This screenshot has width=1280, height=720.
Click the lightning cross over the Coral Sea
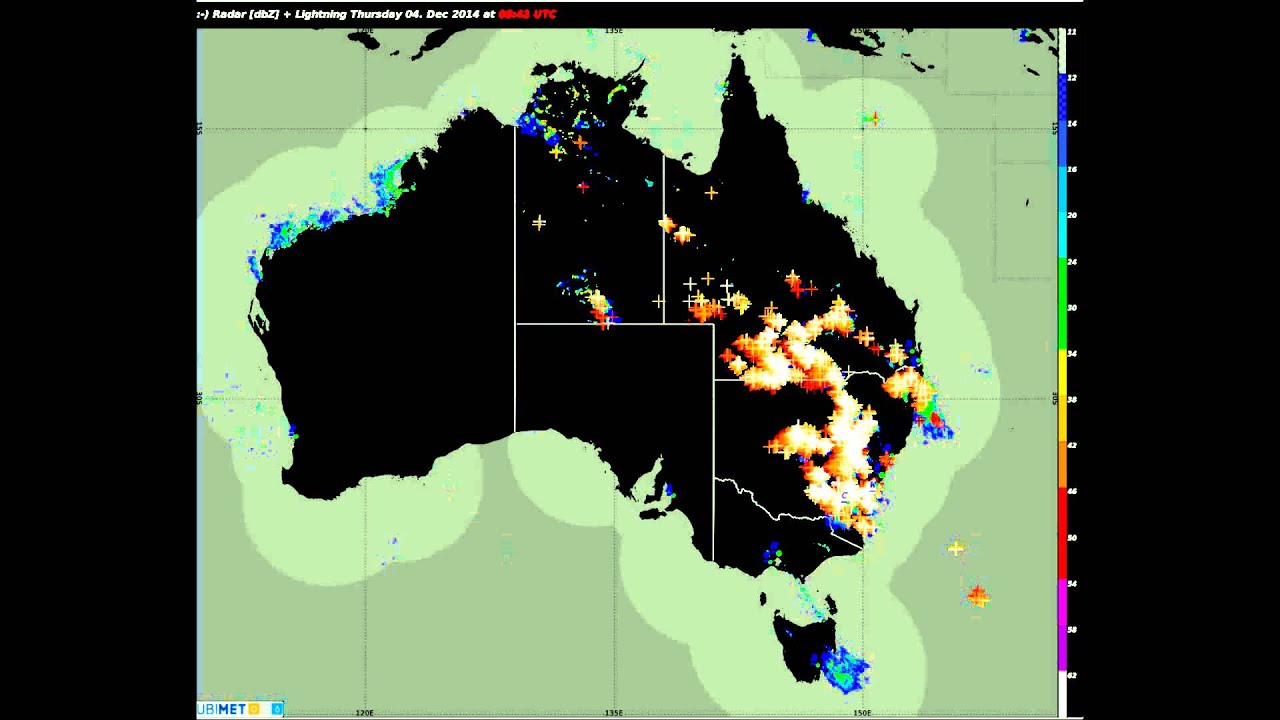[874, 120]
